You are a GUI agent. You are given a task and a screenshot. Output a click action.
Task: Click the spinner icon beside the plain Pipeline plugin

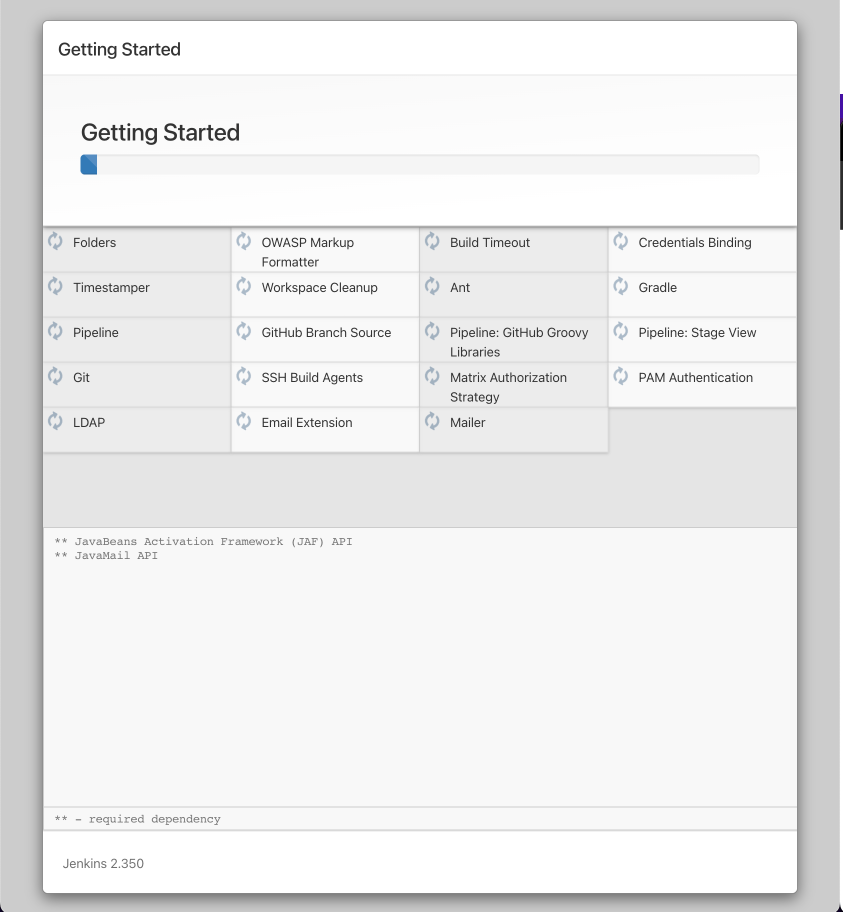tap(55, 331)
